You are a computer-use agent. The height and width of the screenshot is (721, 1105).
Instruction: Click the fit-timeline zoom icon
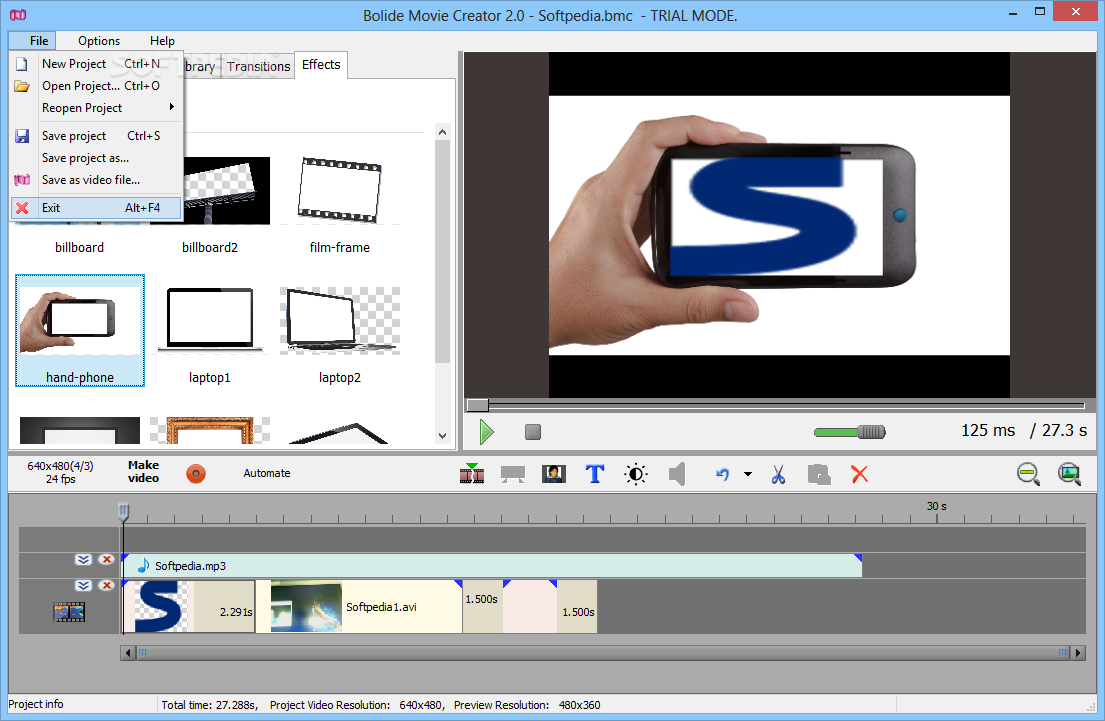tap(1069, 474)
